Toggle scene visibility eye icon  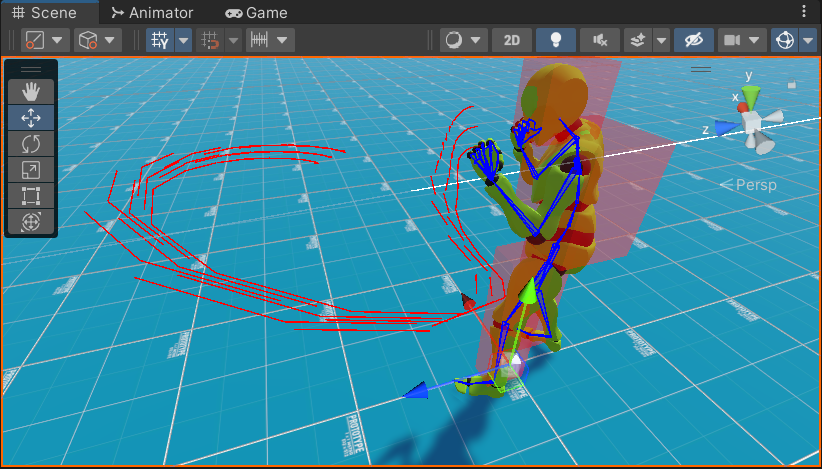point(692,40)
